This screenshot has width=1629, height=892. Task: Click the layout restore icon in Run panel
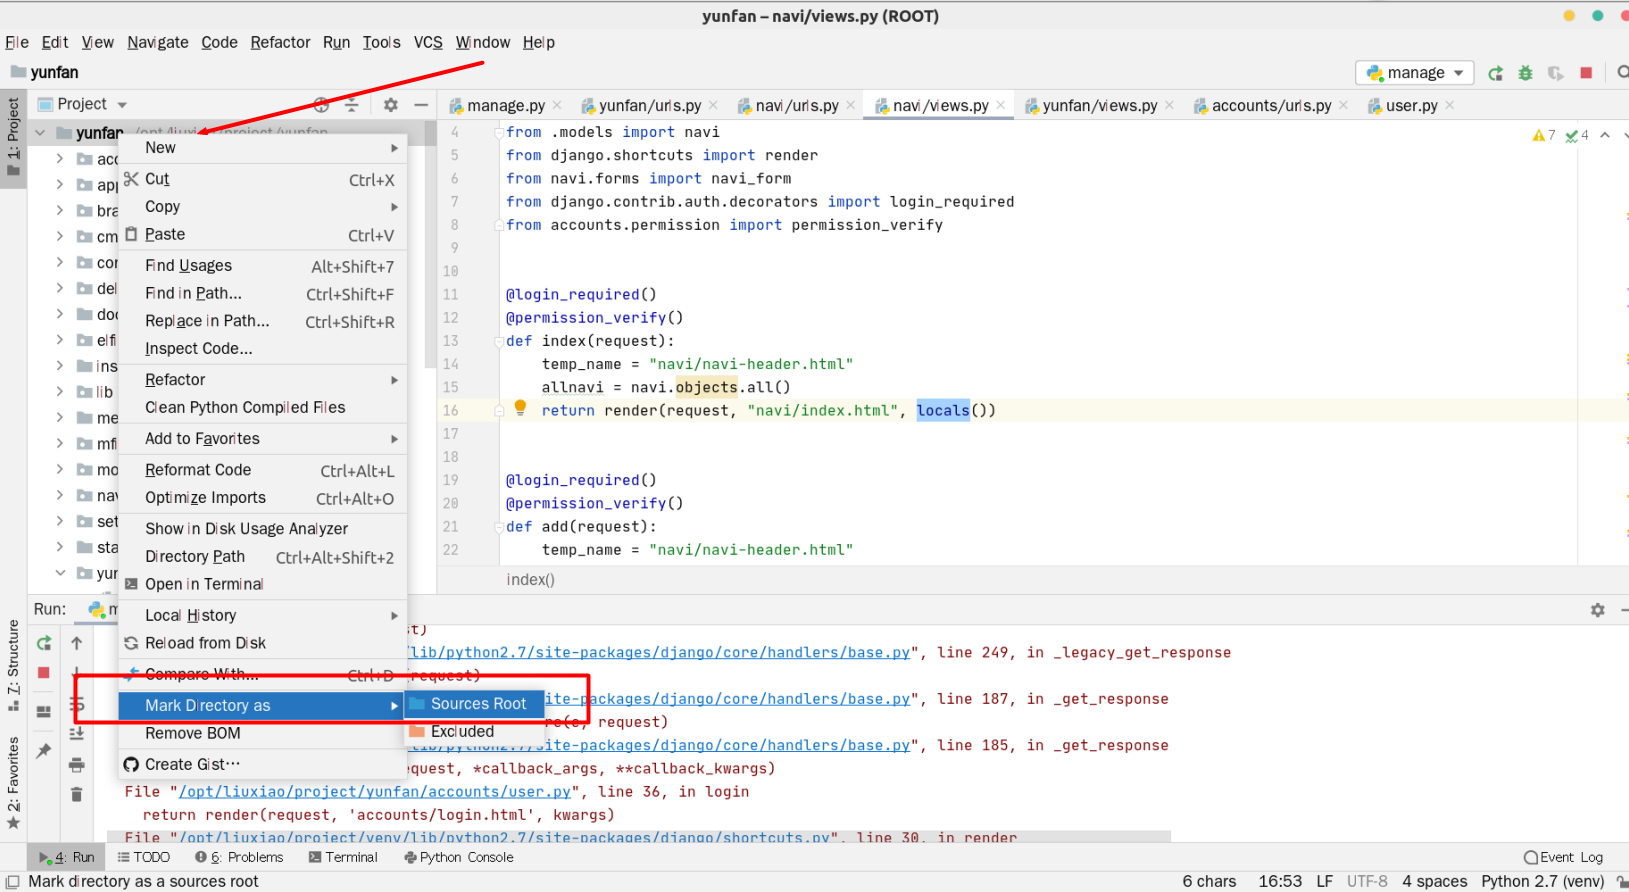pos(44,712)
